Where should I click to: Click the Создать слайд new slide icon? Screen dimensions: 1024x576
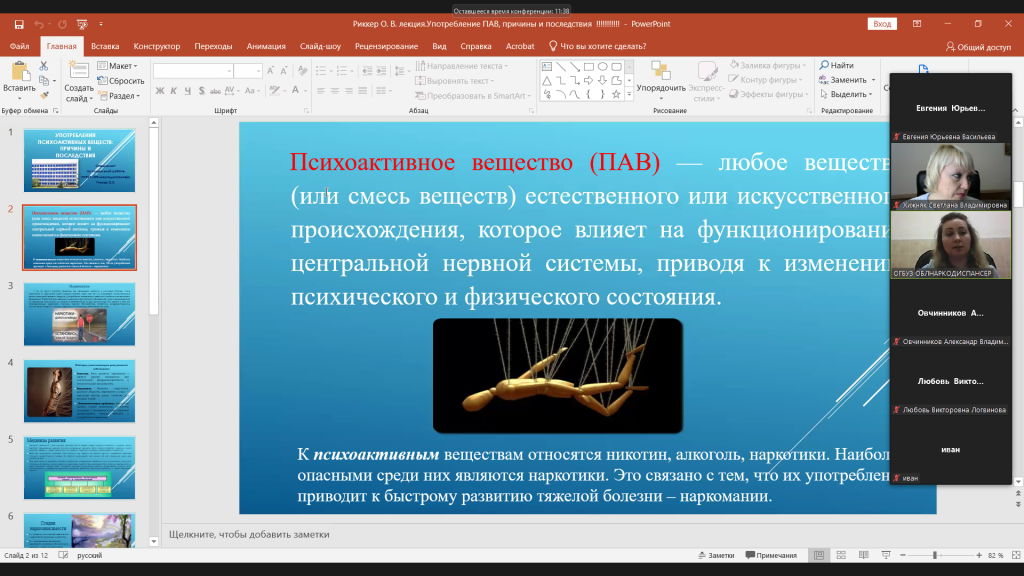pyautogui.click(x=79, y=71)
